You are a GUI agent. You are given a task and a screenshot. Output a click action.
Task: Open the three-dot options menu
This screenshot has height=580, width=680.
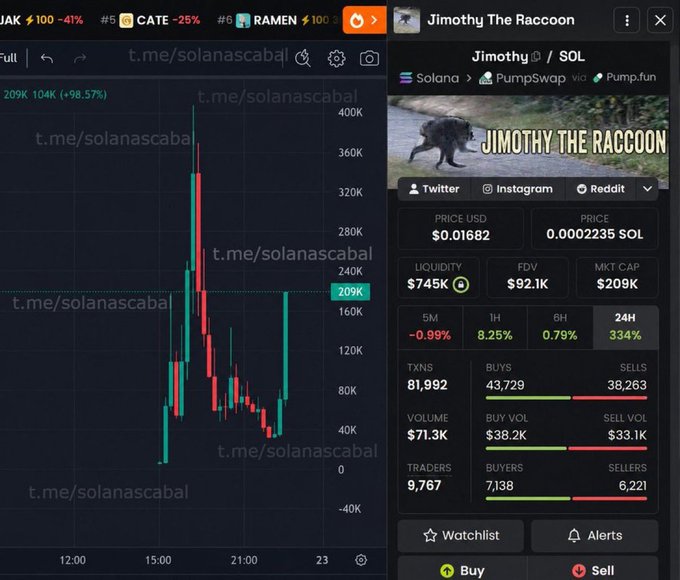tap(627, 20)
